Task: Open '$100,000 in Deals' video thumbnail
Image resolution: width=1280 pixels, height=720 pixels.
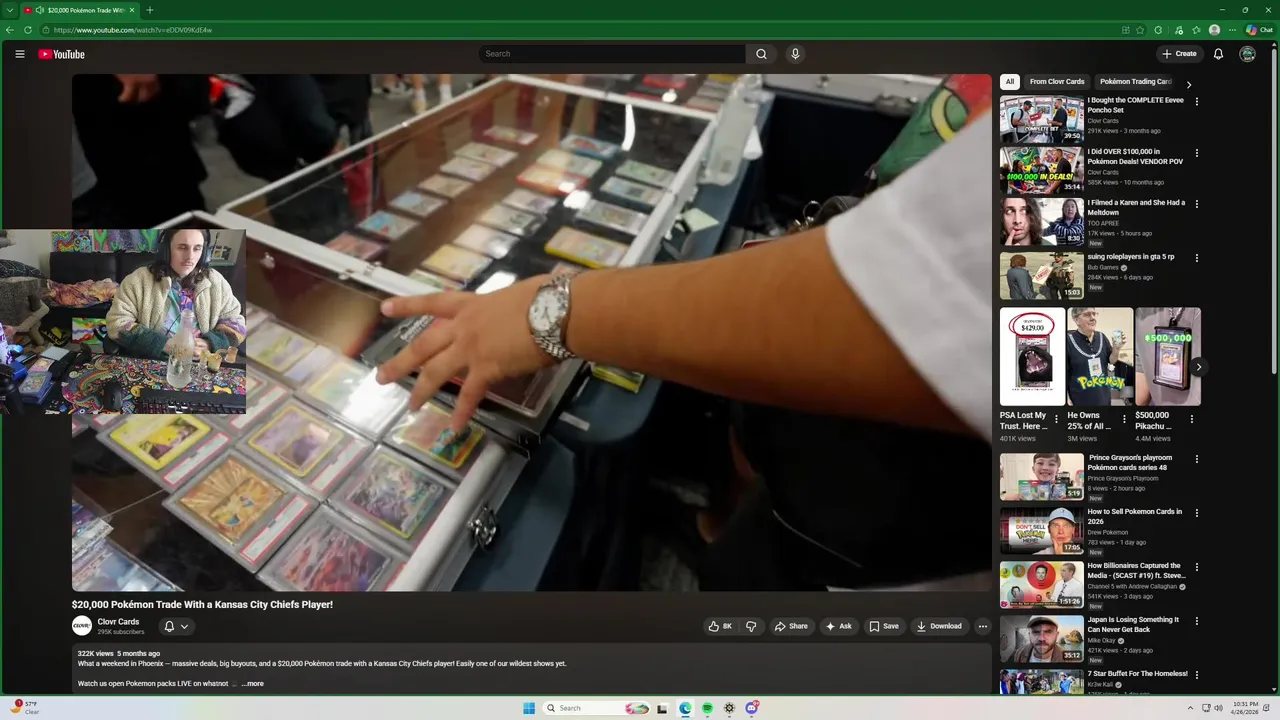Action: coord(1042,170)
